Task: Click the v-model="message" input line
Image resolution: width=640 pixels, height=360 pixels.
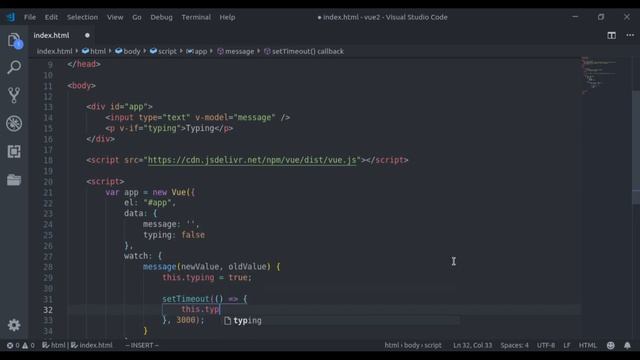Action: coord(198,118)
